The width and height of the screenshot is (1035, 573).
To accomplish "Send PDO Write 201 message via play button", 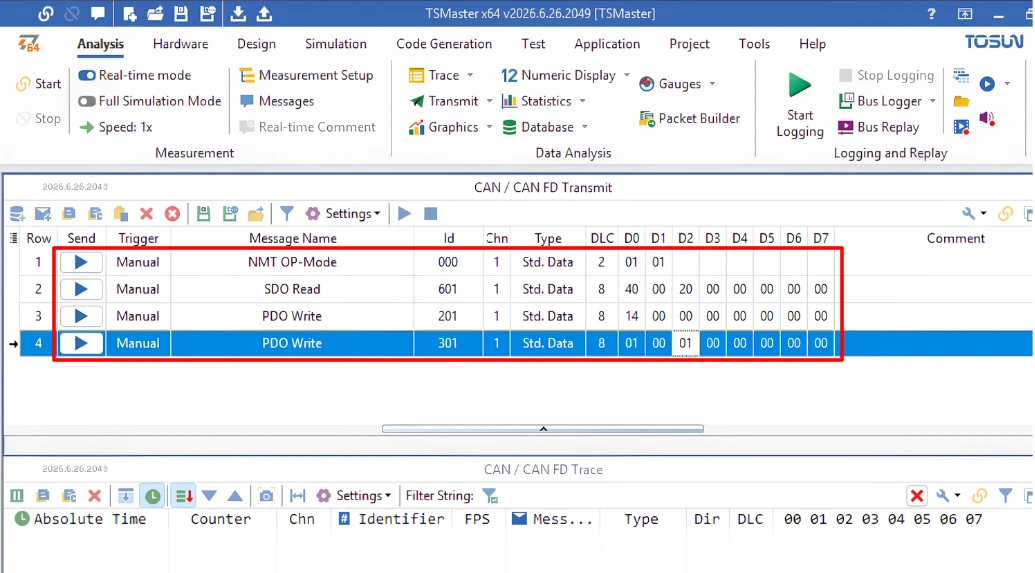I will [81, 316].
